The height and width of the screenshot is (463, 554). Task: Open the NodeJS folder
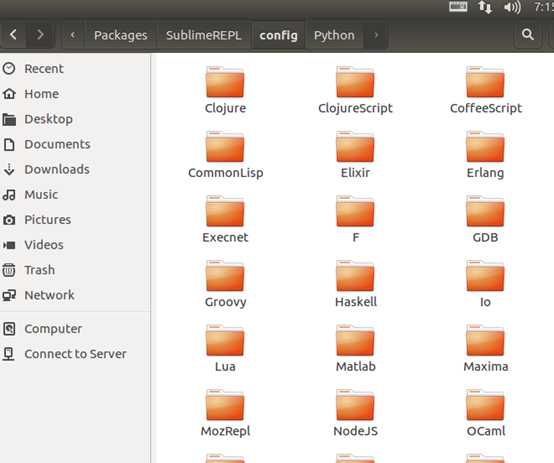tap(355, 413)
